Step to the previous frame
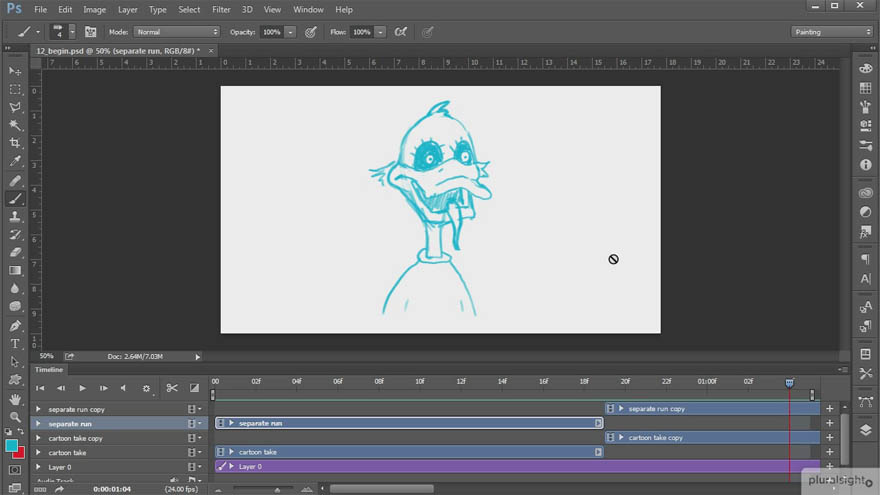The width and height of the screenshot is (880, 495). pyautogui.click(x=61, y=388)
